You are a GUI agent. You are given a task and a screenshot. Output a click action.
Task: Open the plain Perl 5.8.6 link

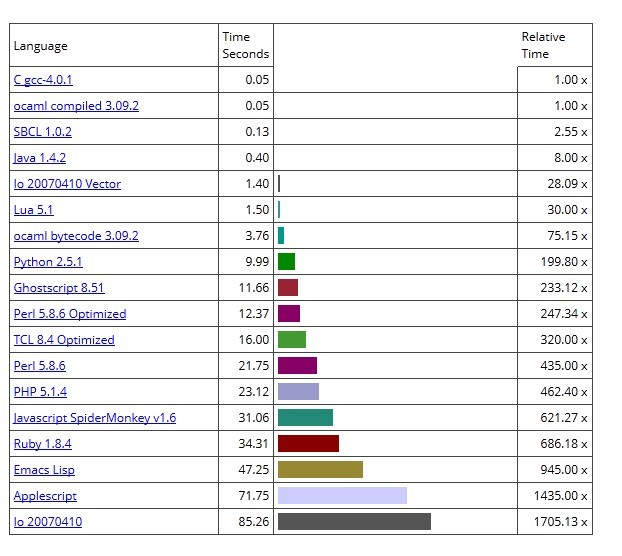pyautogui.click(x=40, y=366)
